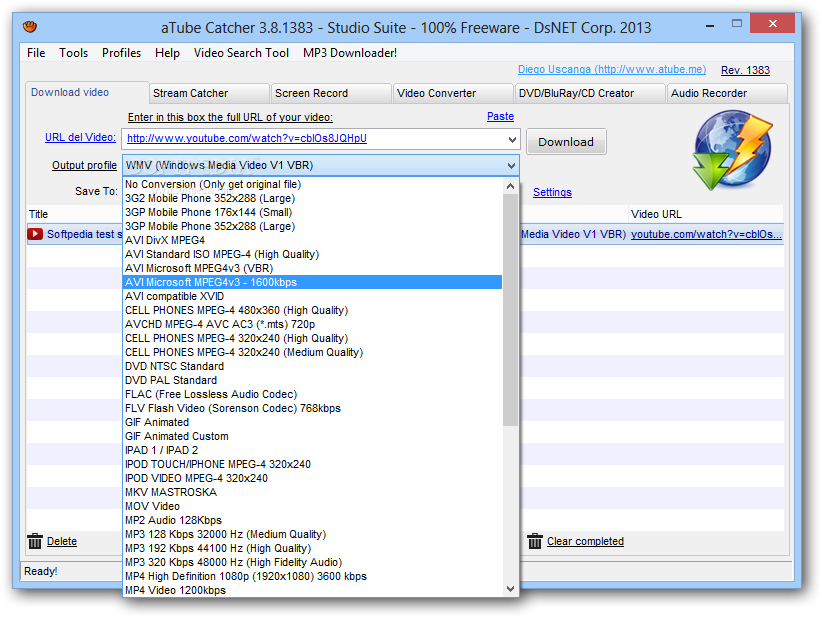Viewport: 822px width, 618px height.
Task: Open the Help menu
Action: [167, 53]
